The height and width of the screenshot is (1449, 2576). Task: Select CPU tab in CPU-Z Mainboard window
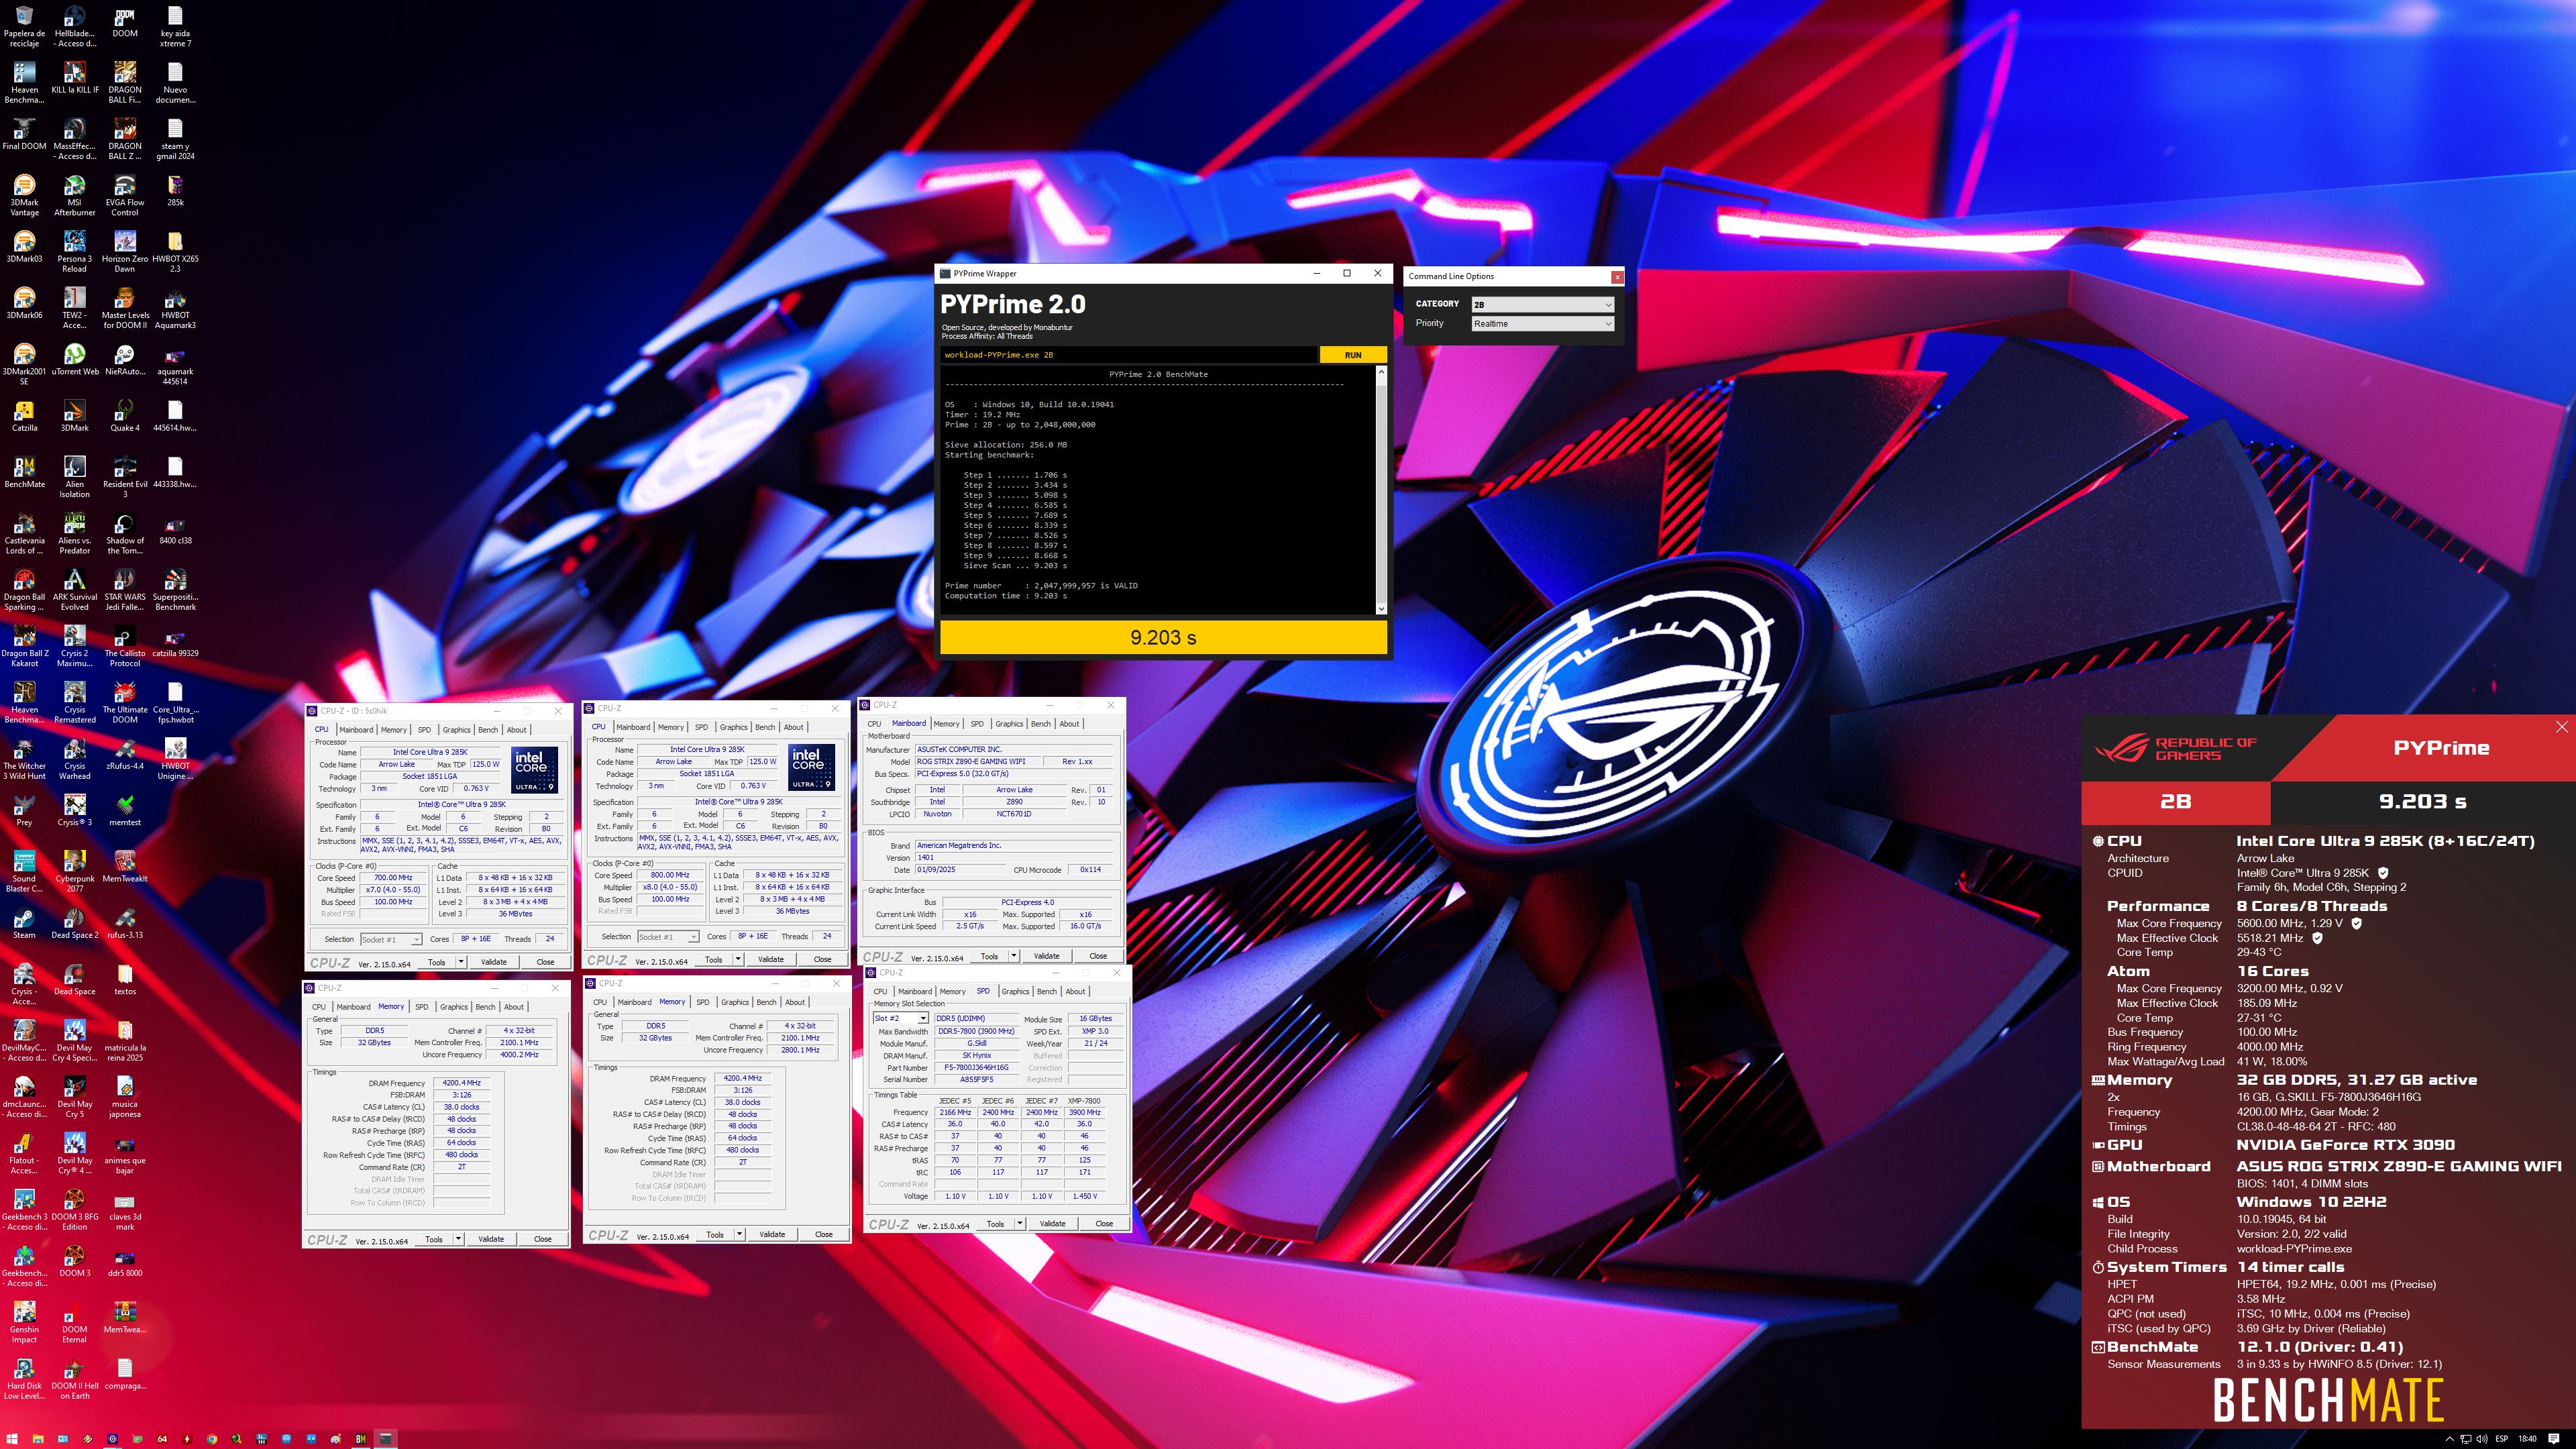874,724
